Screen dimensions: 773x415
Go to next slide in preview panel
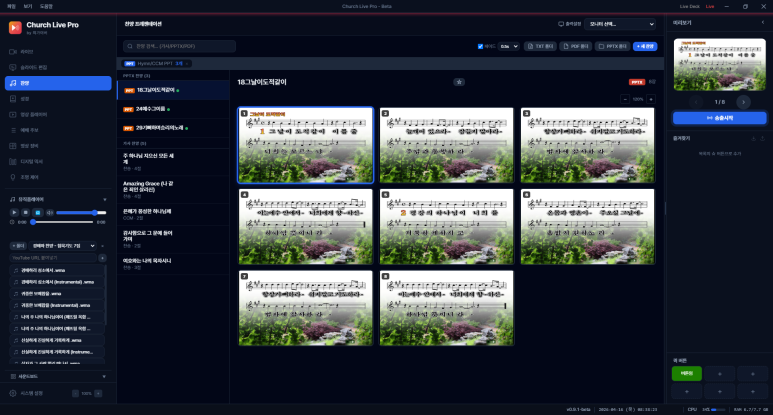tap(743, 102)
